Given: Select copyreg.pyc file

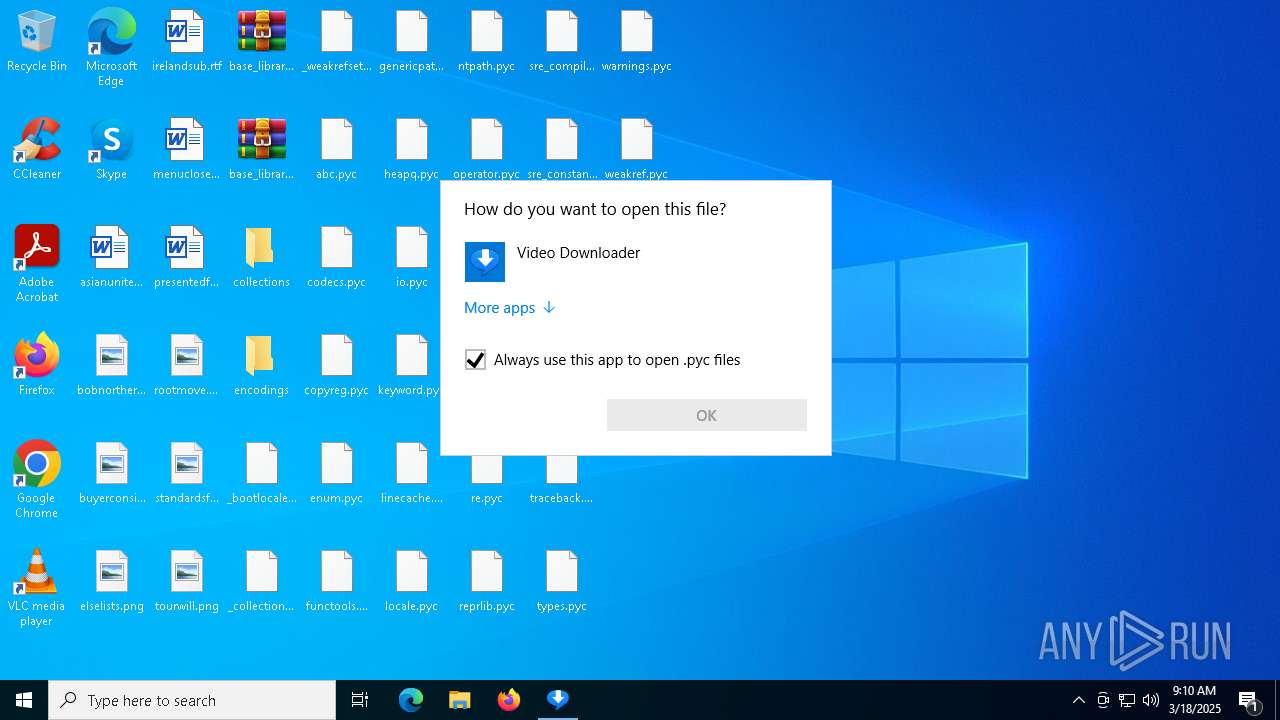Looking at the screenshot, I should point(337,366).
